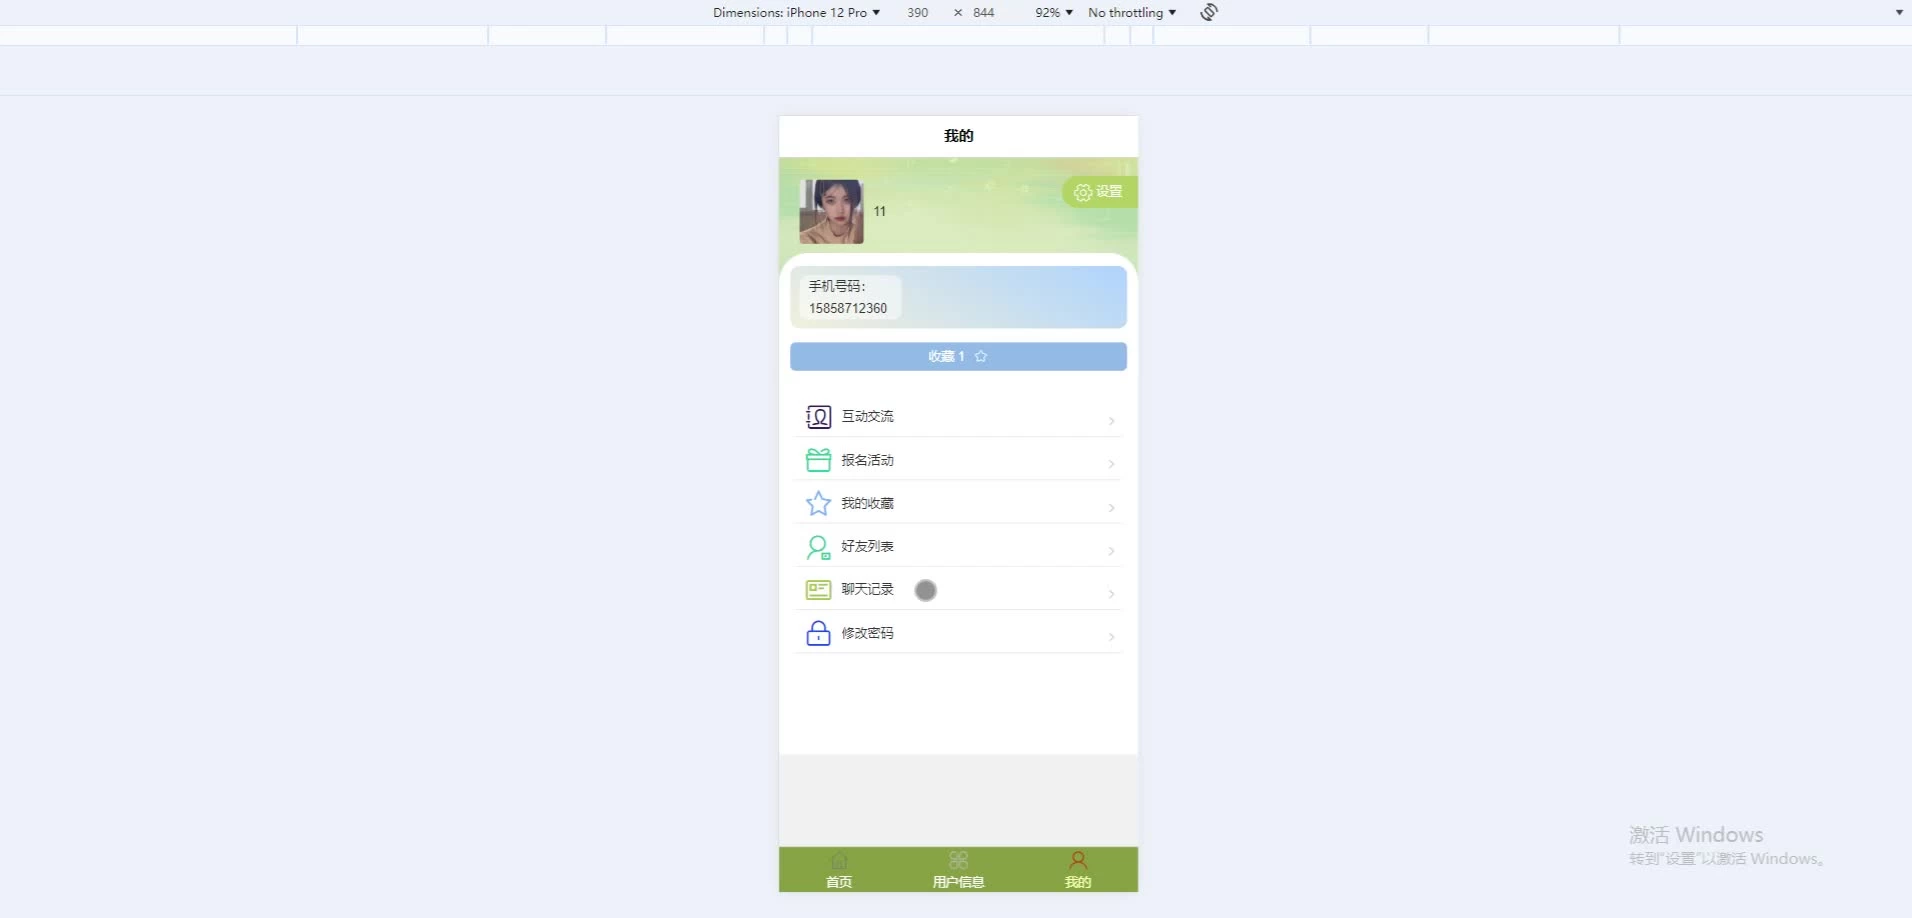
Task: Open 我的收藏 menu entry
Action: point(958,502)
